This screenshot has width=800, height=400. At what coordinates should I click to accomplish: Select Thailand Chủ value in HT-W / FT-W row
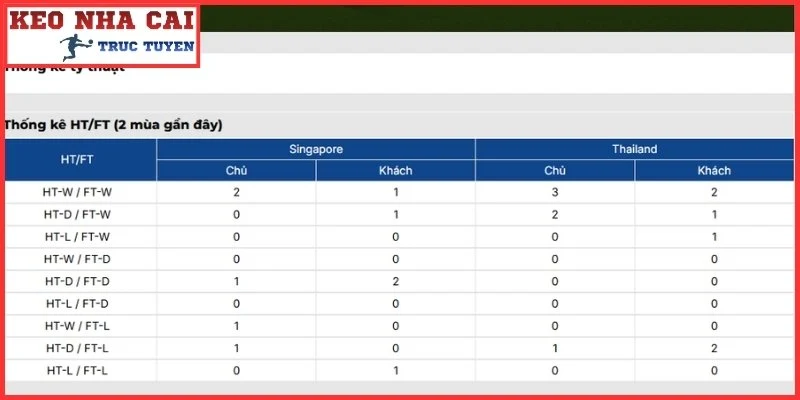click(555, 192)
